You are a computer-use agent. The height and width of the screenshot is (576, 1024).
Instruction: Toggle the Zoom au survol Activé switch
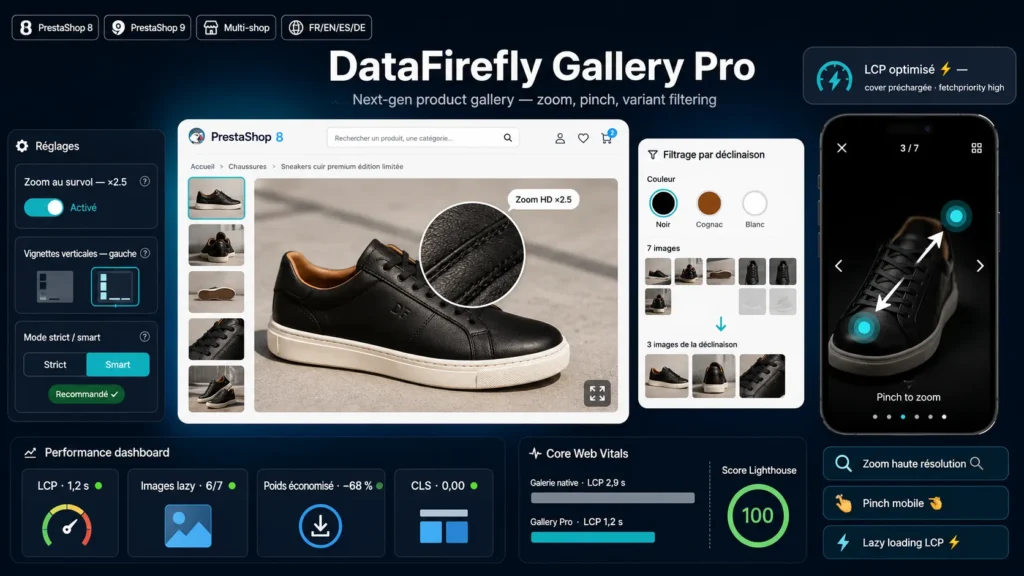click(44, 207)
